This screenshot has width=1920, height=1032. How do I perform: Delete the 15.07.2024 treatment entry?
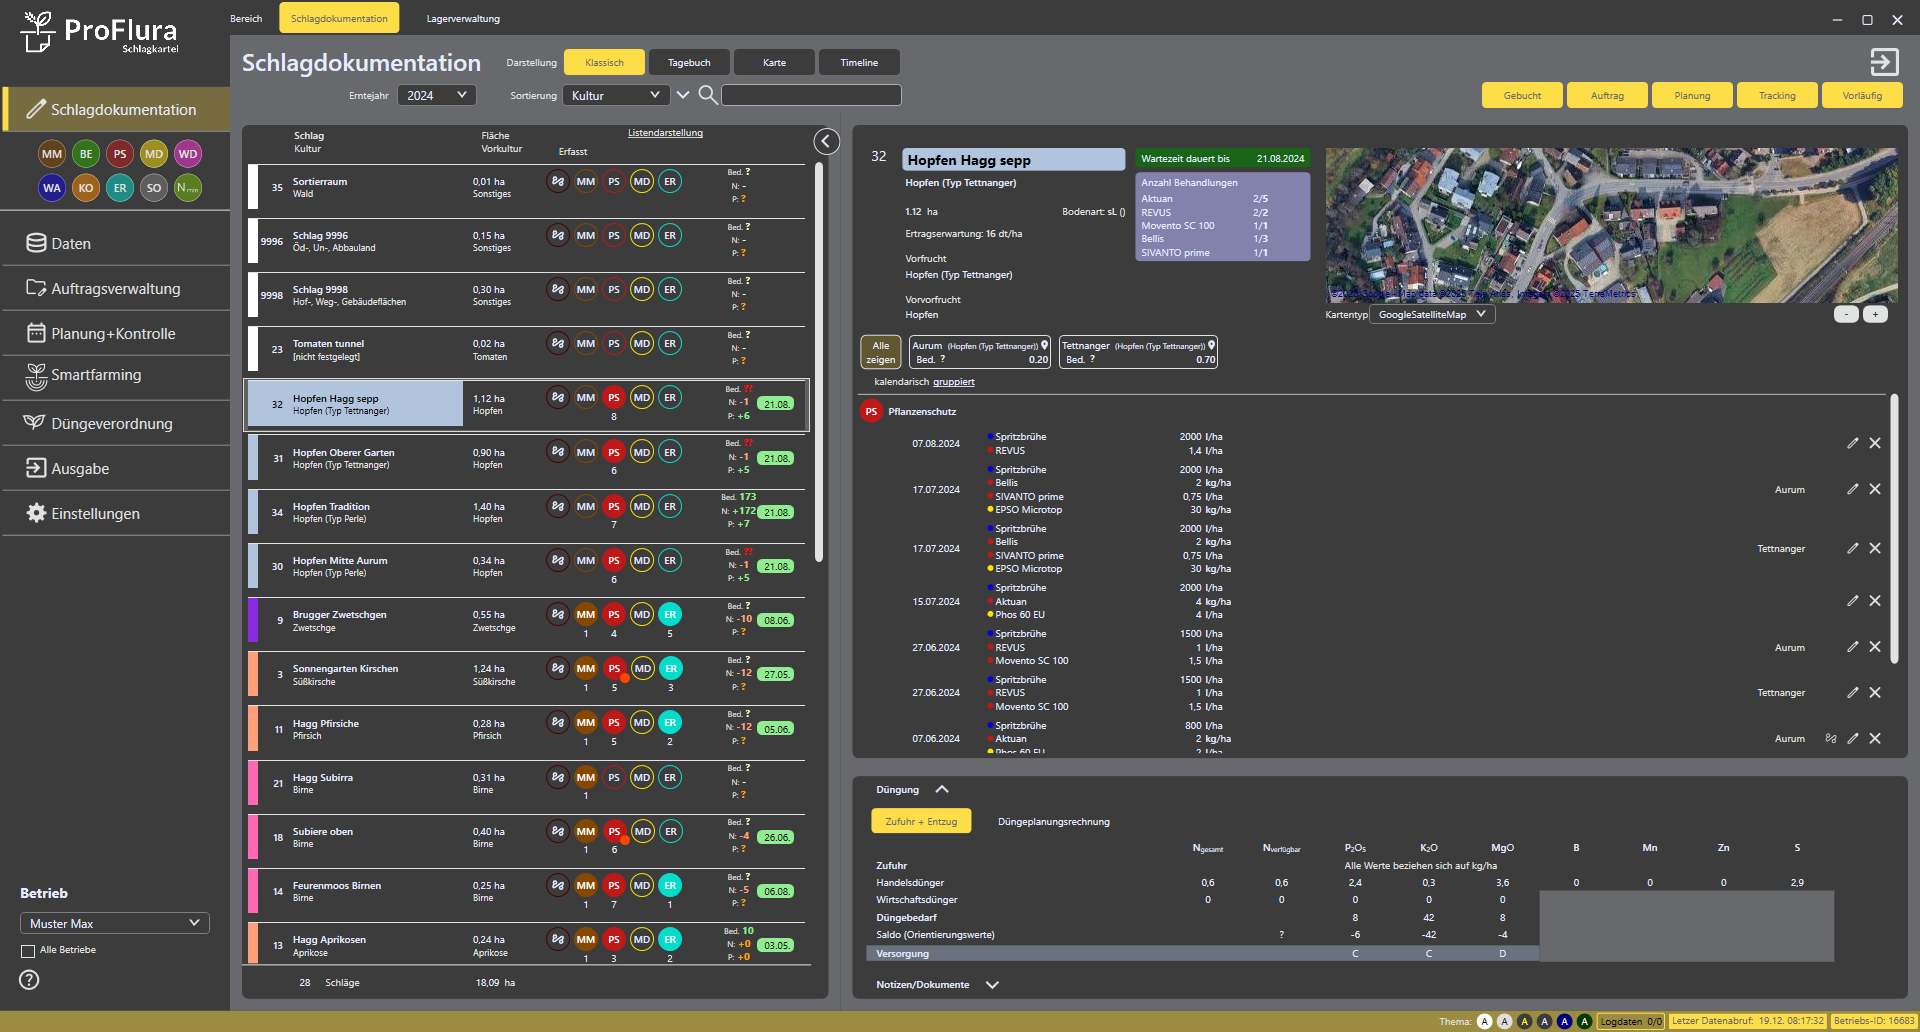click(x=1875, y=601)
